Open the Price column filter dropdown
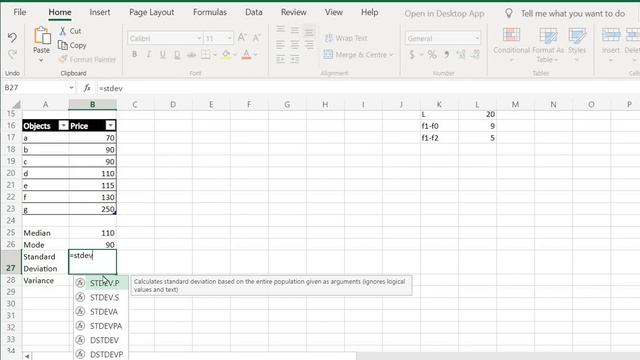The height and width of the screenshot is (360, 640). click(x=110, y=126)
